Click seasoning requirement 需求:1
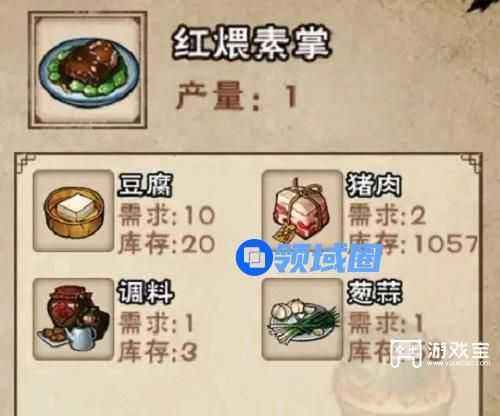This screenshot has width=500, height=416. (x=157, y=323)
